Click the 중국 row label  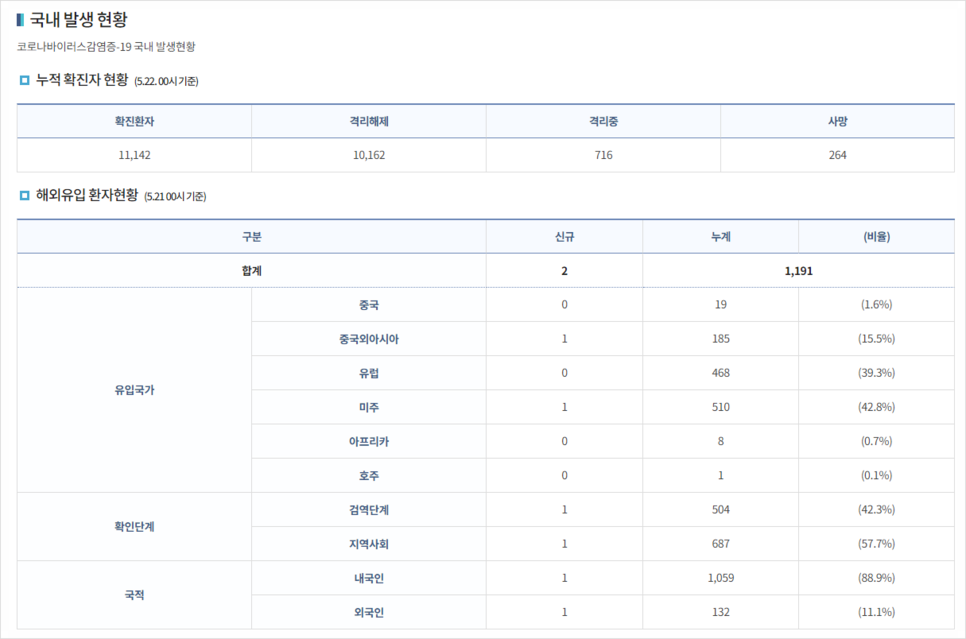coord(369,305)
